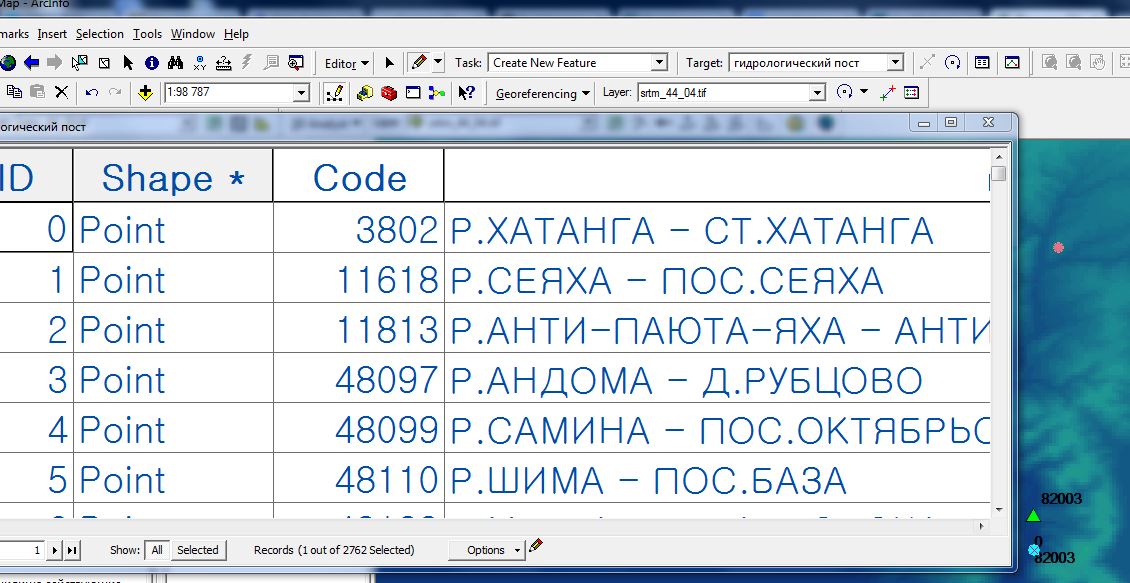Select the Select Features tool

click(x=79, y=63)
